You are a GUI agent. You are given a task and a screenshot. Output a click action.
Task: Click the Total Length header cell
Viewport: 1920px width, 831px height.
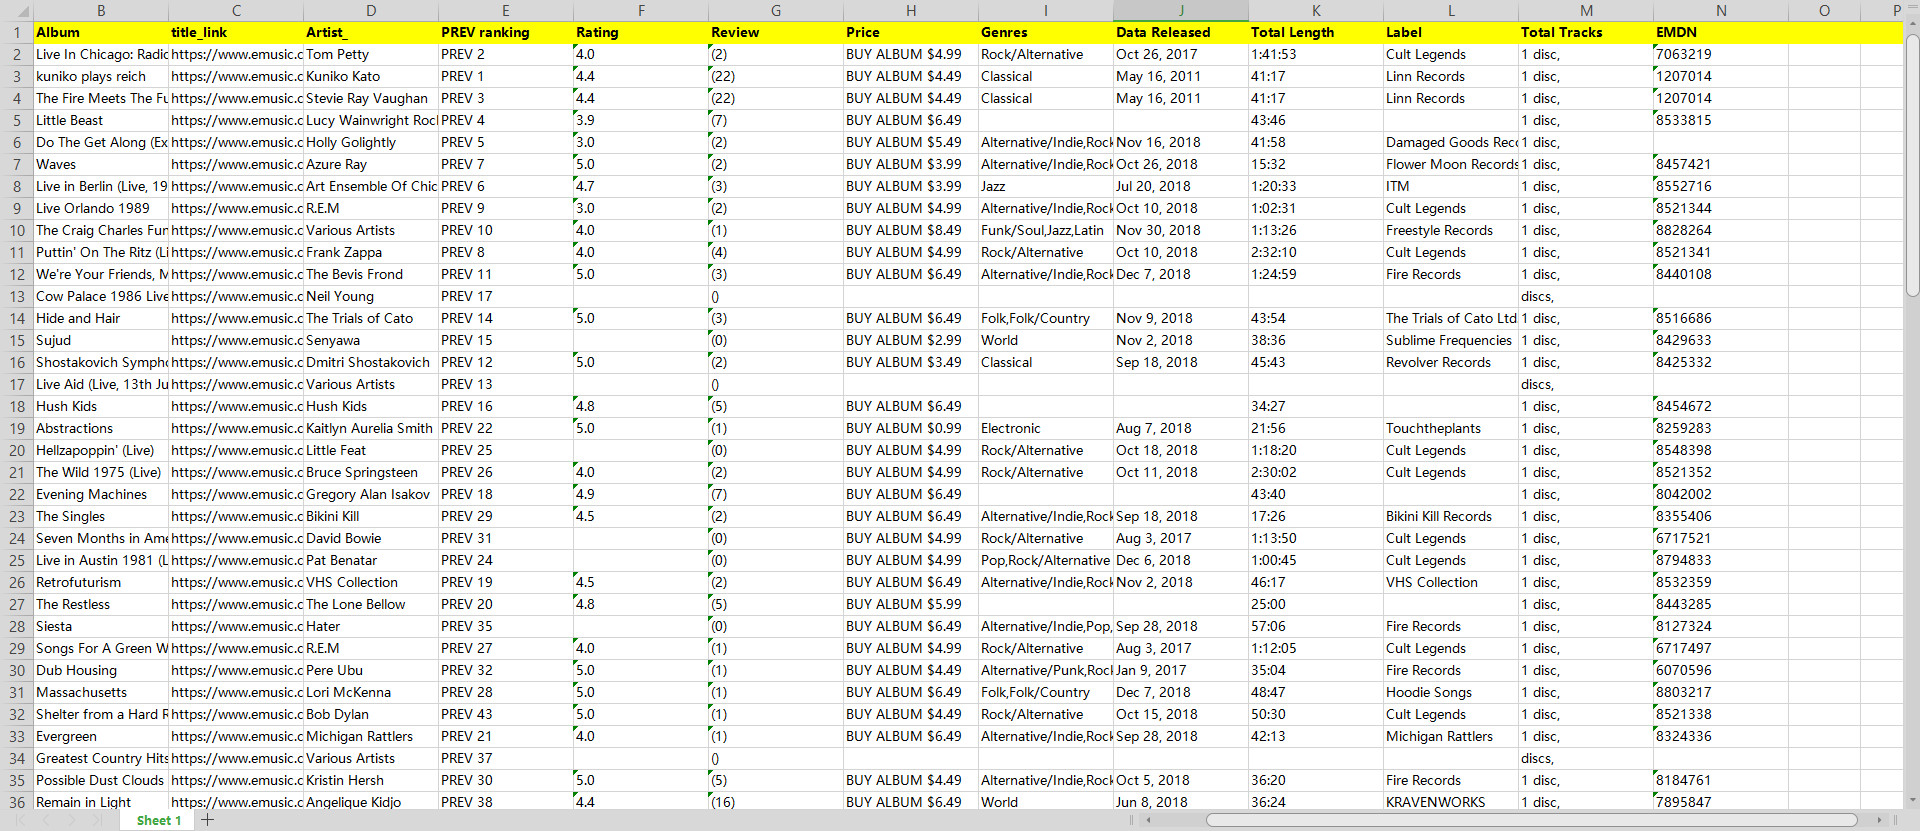pyautogui.click(x=1316, y=32)
